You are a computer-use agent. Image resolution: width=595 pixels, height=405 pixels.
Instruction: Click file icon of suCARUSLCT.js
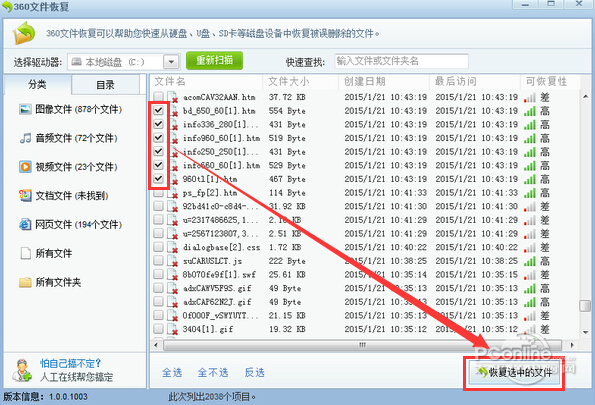(173, 261)
